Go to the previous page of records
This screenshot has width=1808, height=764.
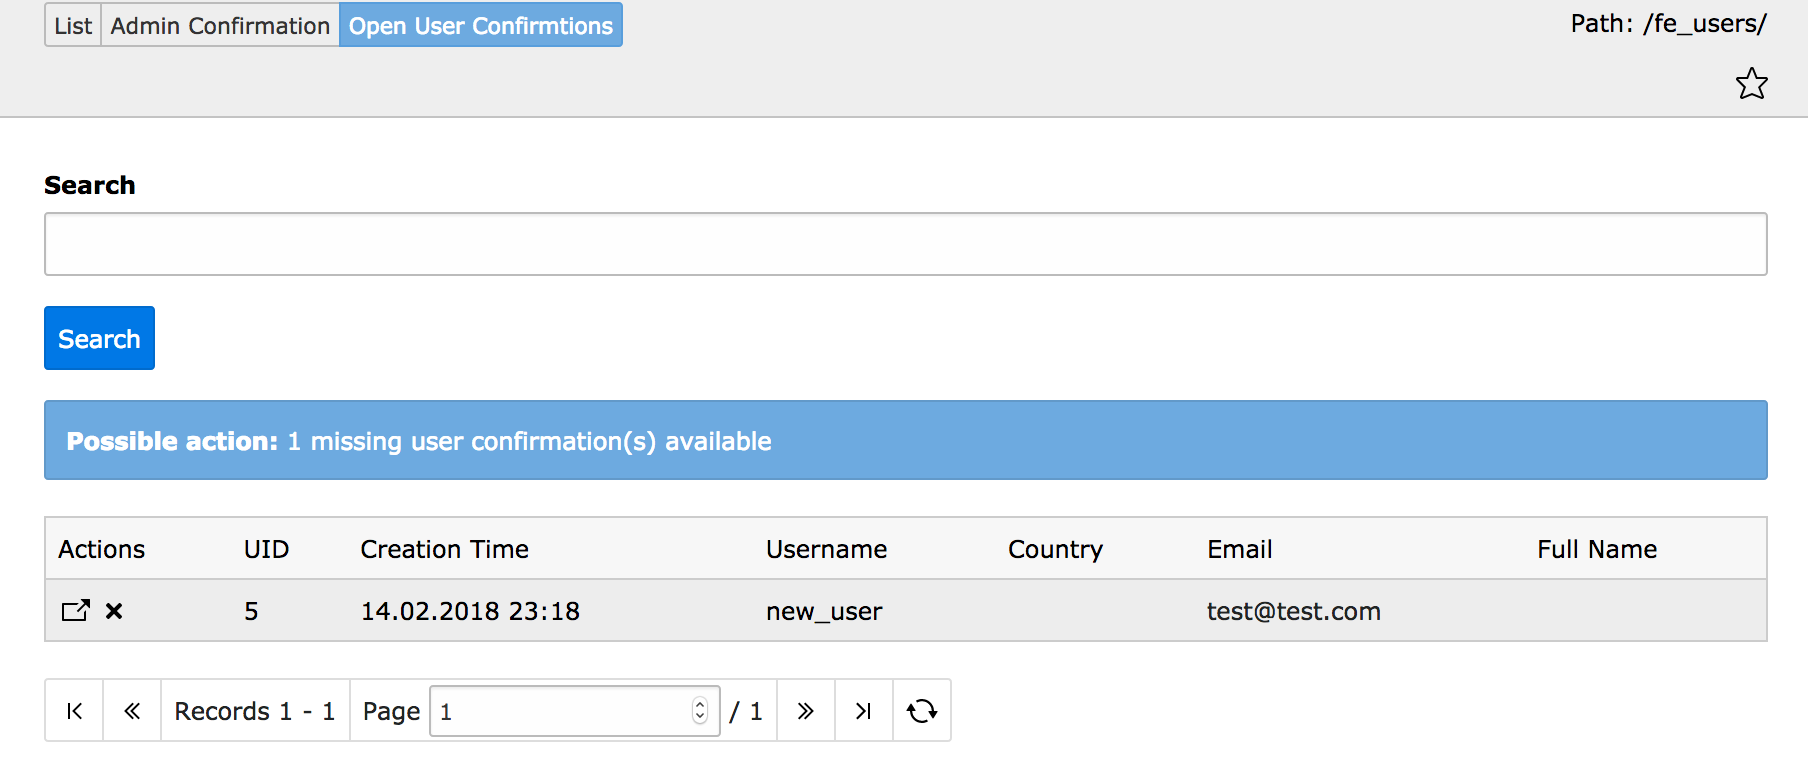point(132,711)
